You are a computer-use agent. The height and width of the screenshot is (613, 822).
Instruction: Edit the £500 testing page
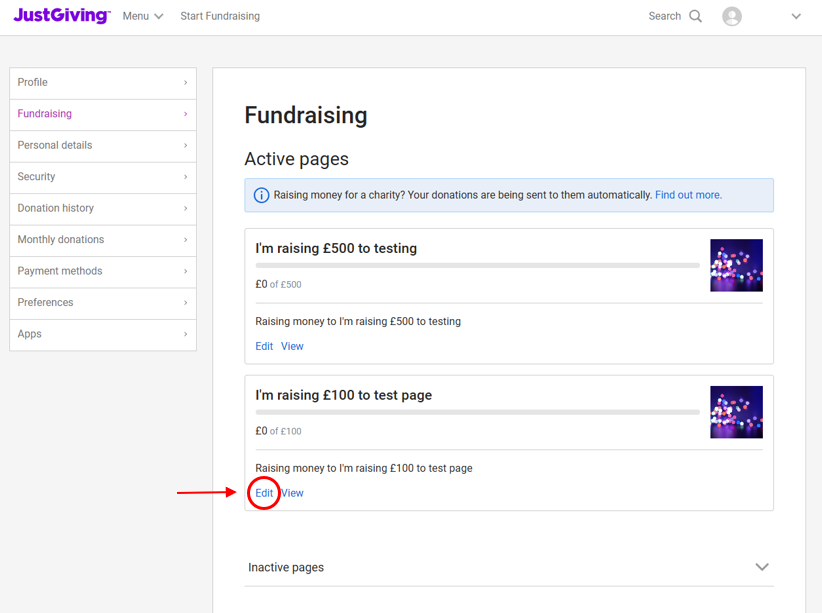pos(264,346)
